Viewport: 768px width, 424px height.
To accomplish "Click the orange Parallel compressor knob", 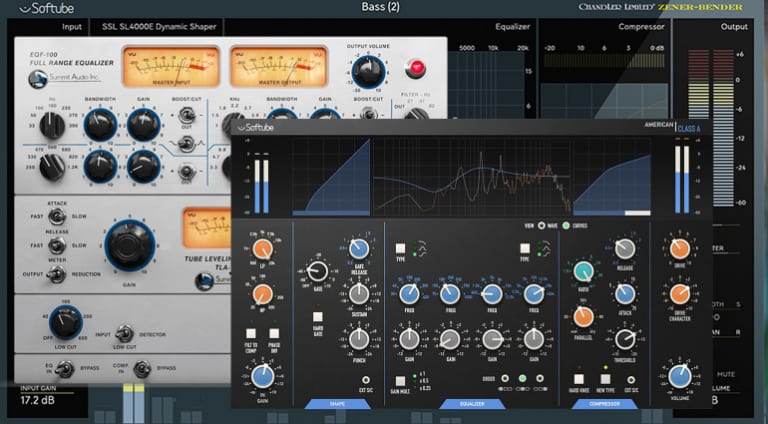I will 583,318.
